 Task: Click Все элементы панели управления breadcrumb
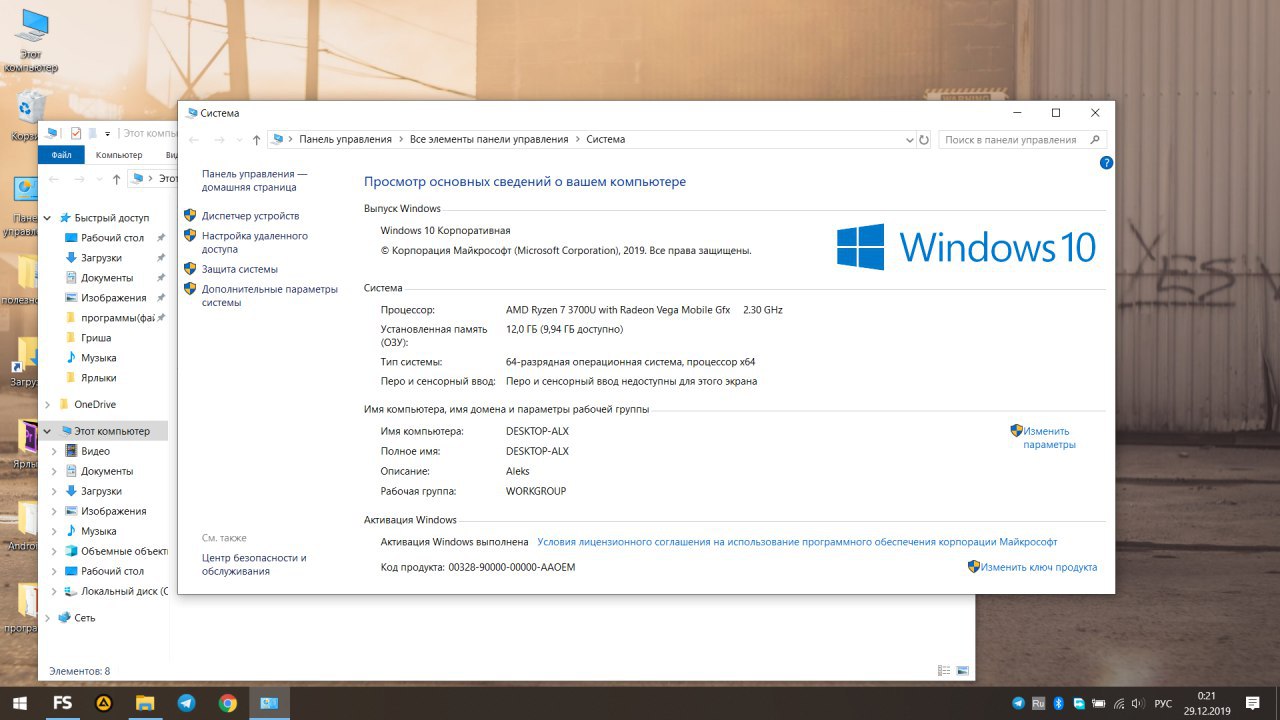point(489,140)
